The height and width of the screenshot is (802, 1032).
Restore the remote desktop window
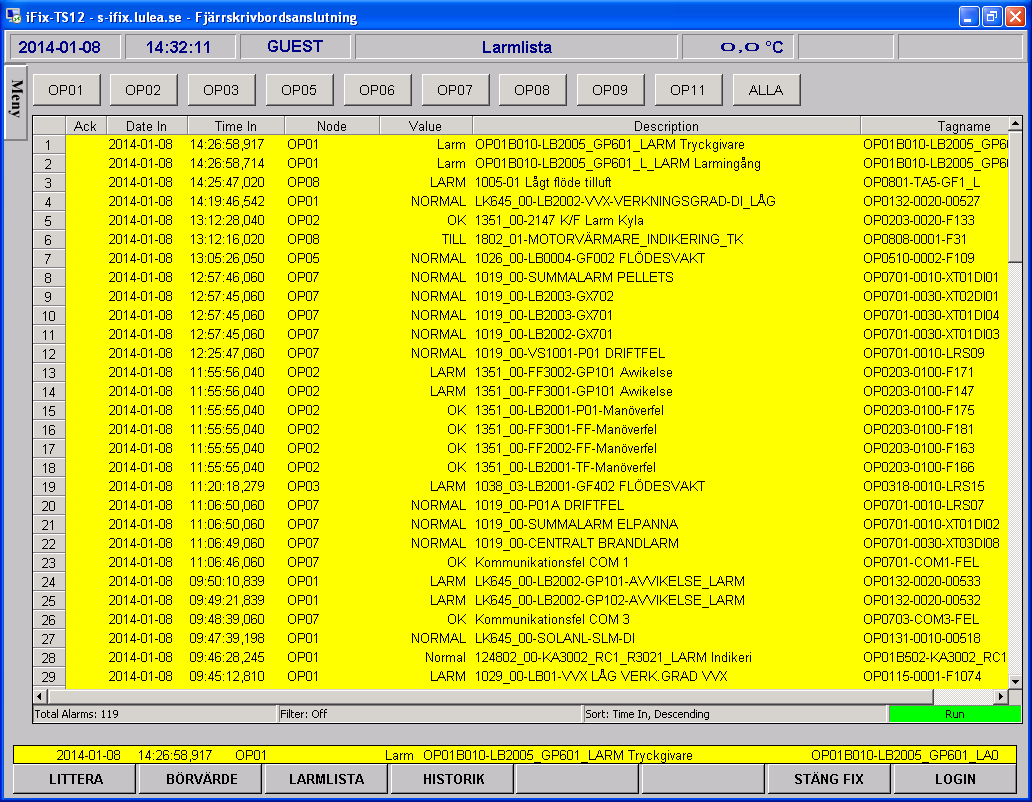click(991, 16)
